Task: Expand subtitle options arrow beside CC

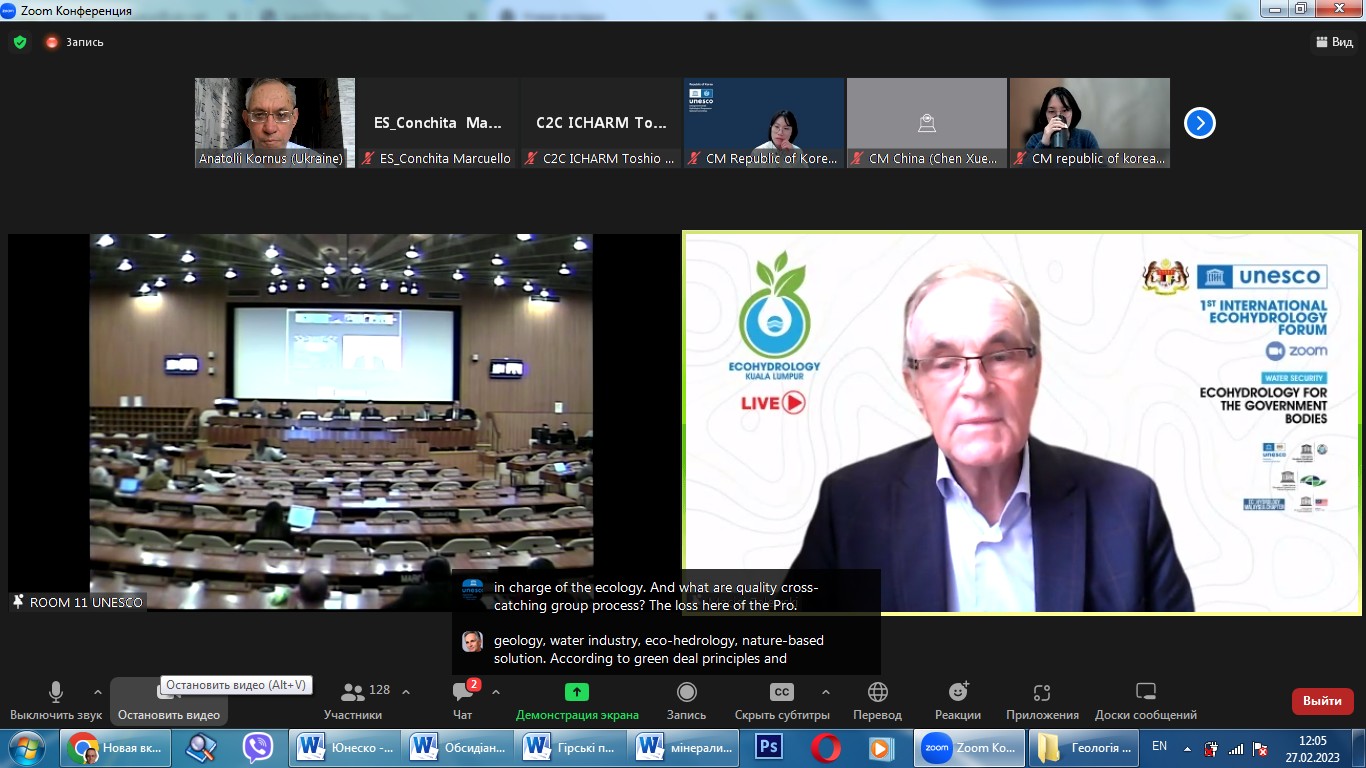Action: pos(825,692)
